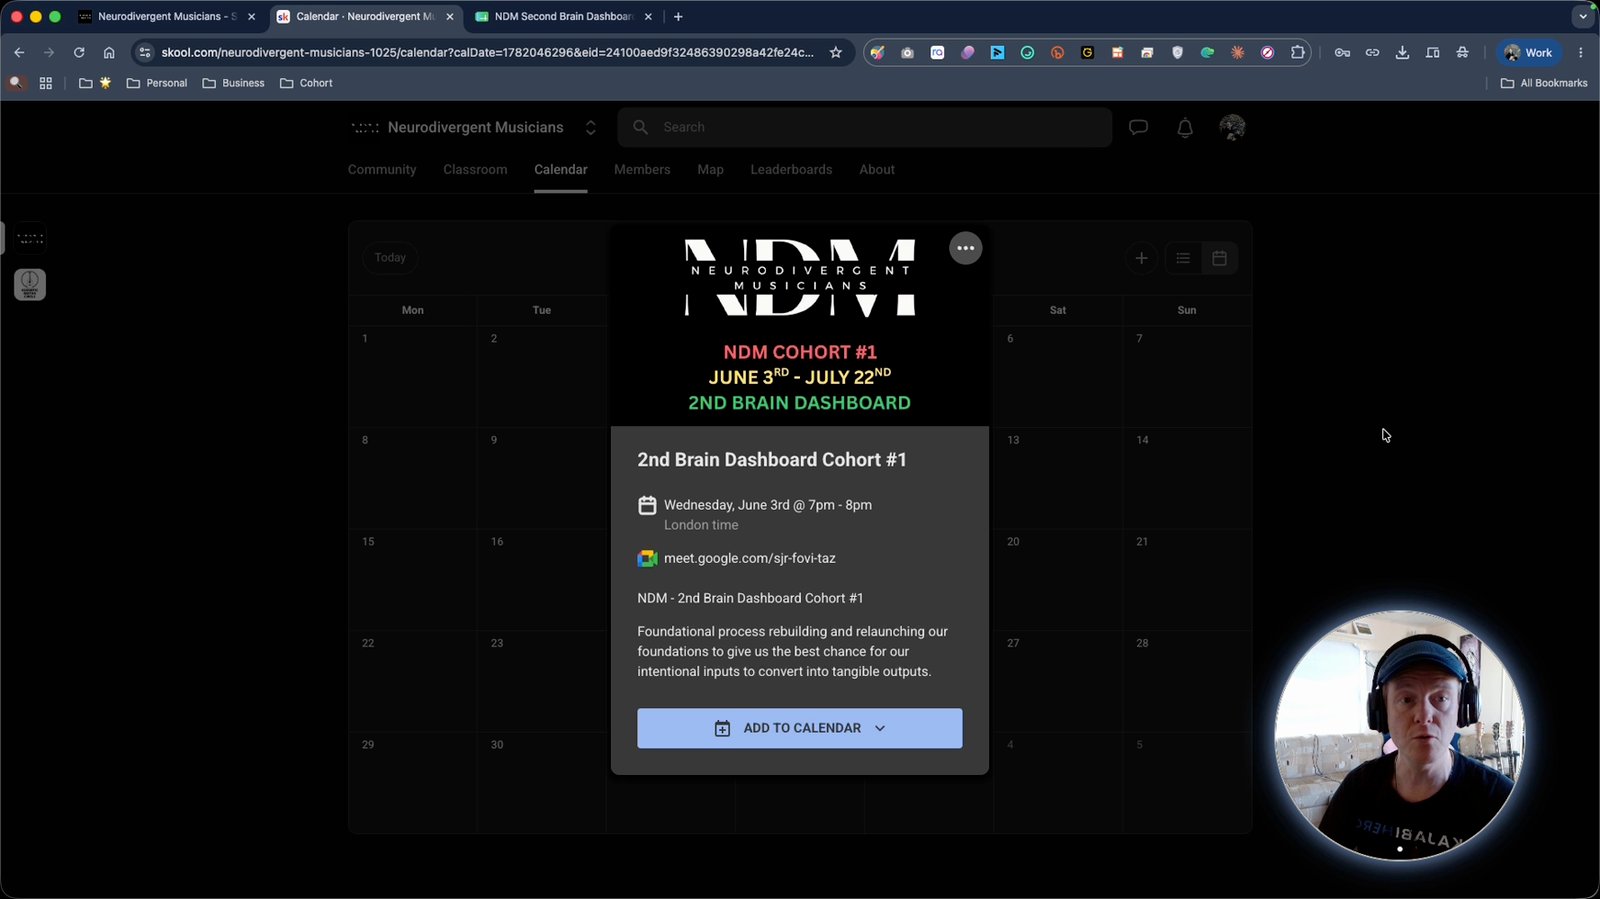Click the Skool search field
Screen dimensions: 1600x899
click(x=865, y=127)
